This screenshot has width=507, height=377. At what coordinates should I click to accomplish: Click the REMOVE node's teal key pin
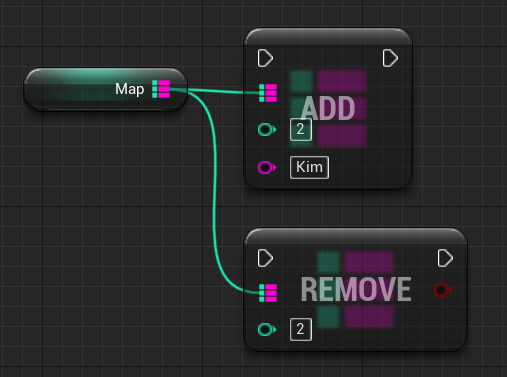(x=267, y=330)
